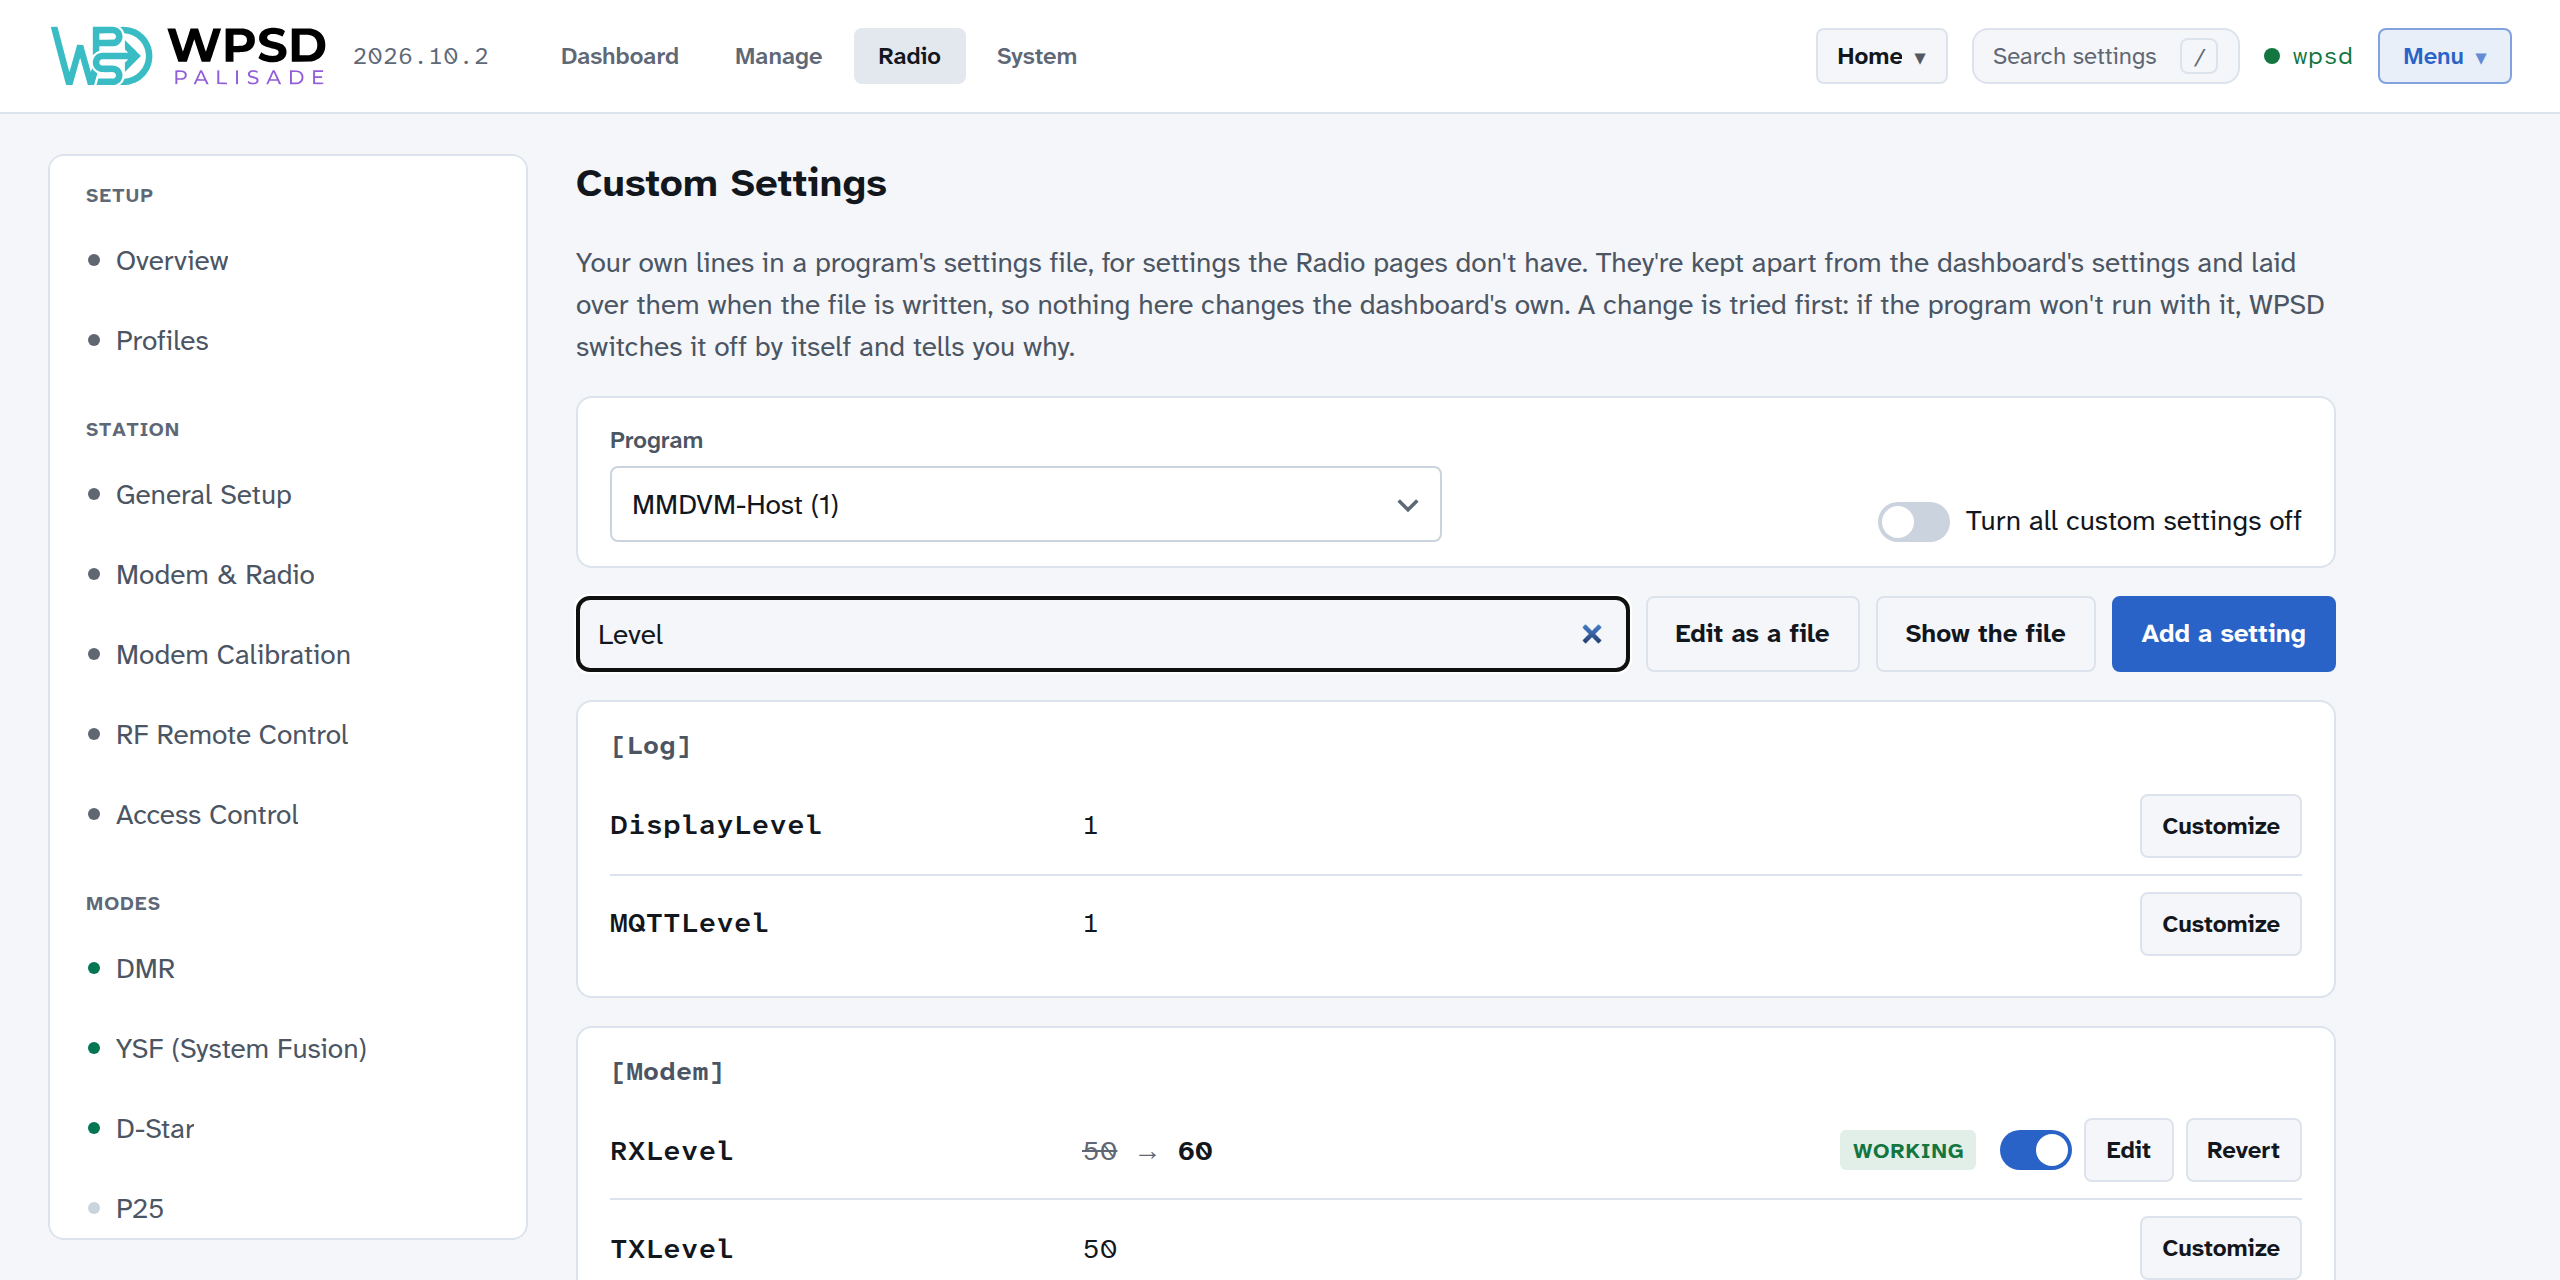
Task: Click Show the file button
Action: click(1985, 634)
